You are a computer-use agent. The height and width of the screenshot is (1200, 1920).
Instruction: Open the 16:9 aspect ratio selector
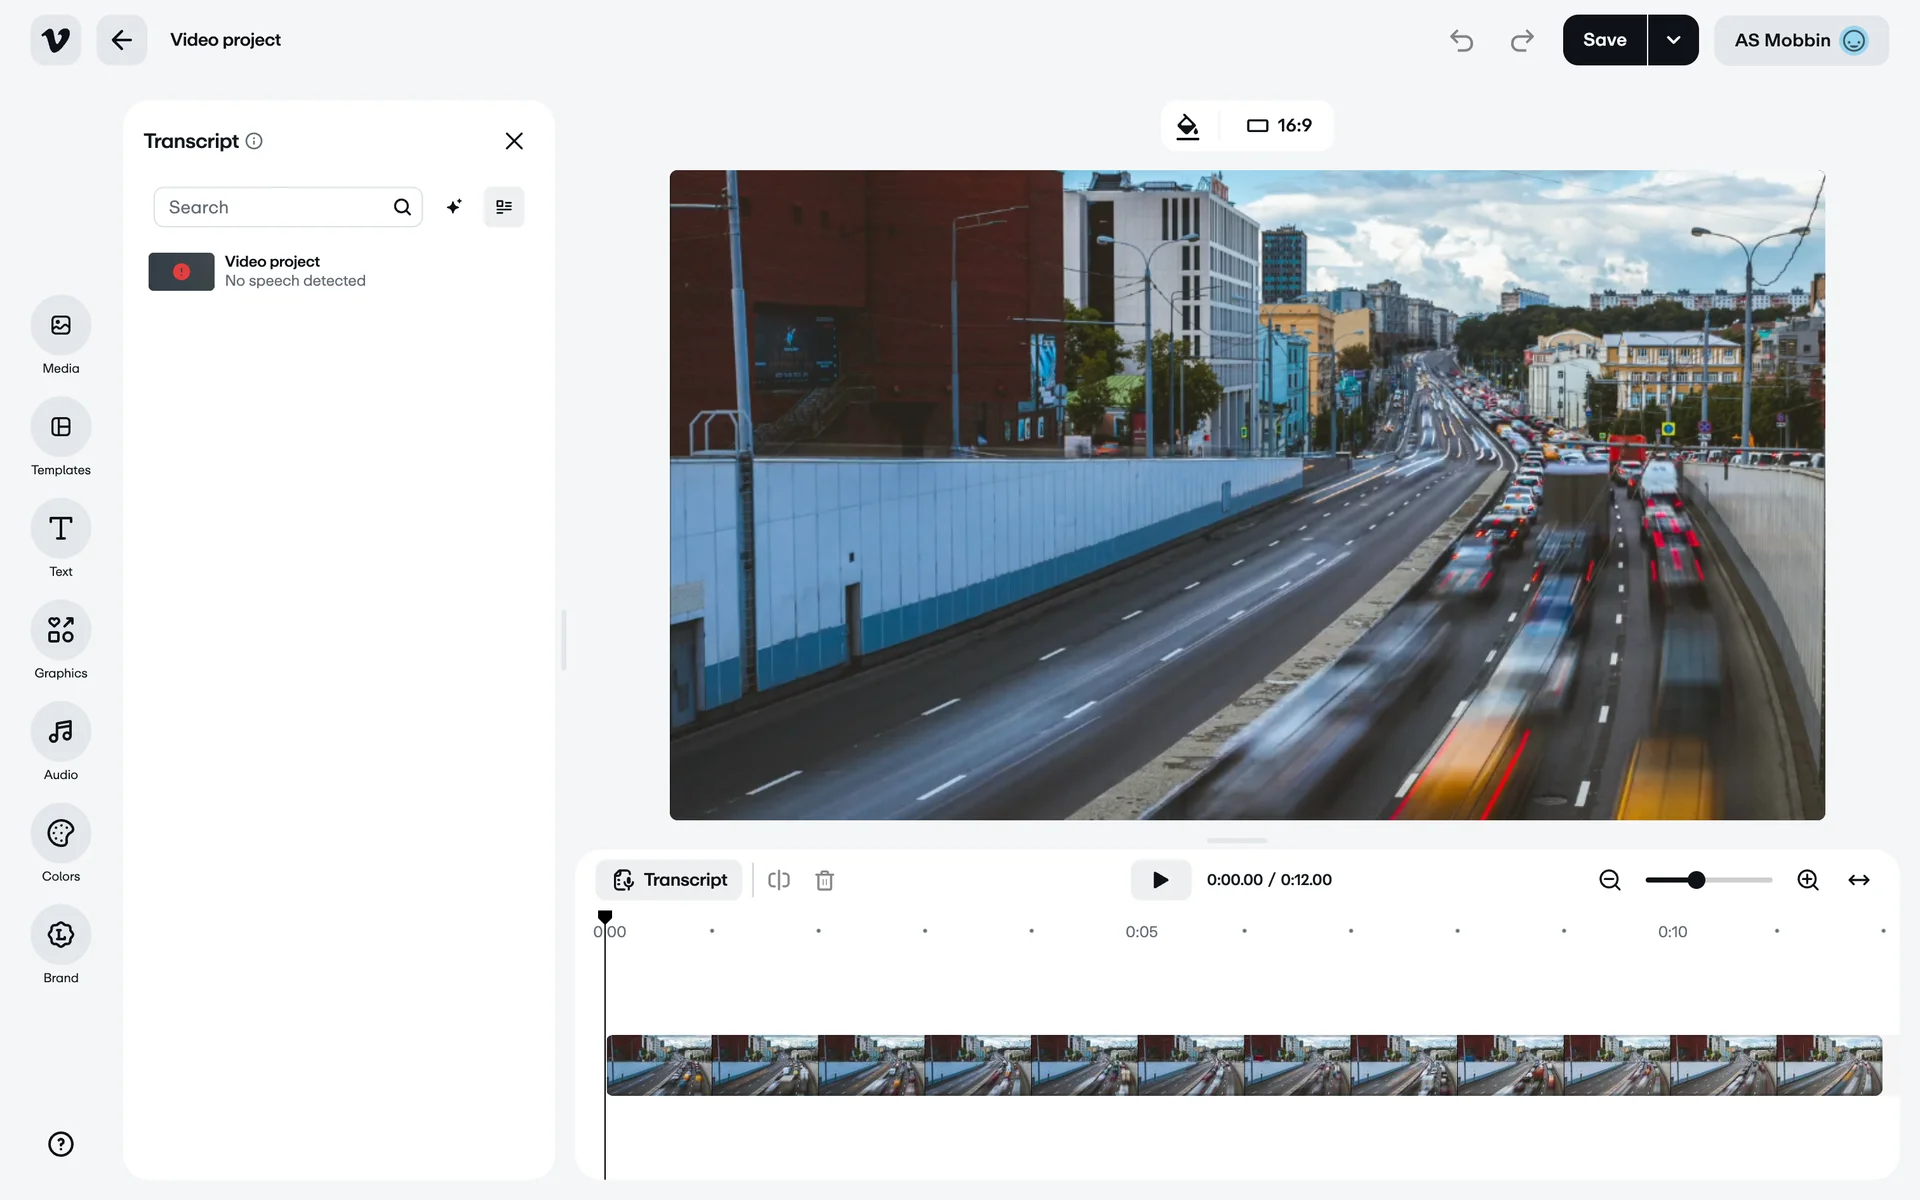pyautogui.click(x=1279, y=126)
